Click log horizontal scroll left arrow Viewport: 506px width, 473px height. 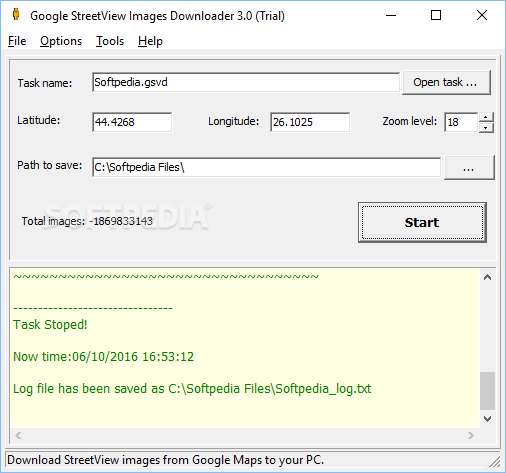(18, 435)
